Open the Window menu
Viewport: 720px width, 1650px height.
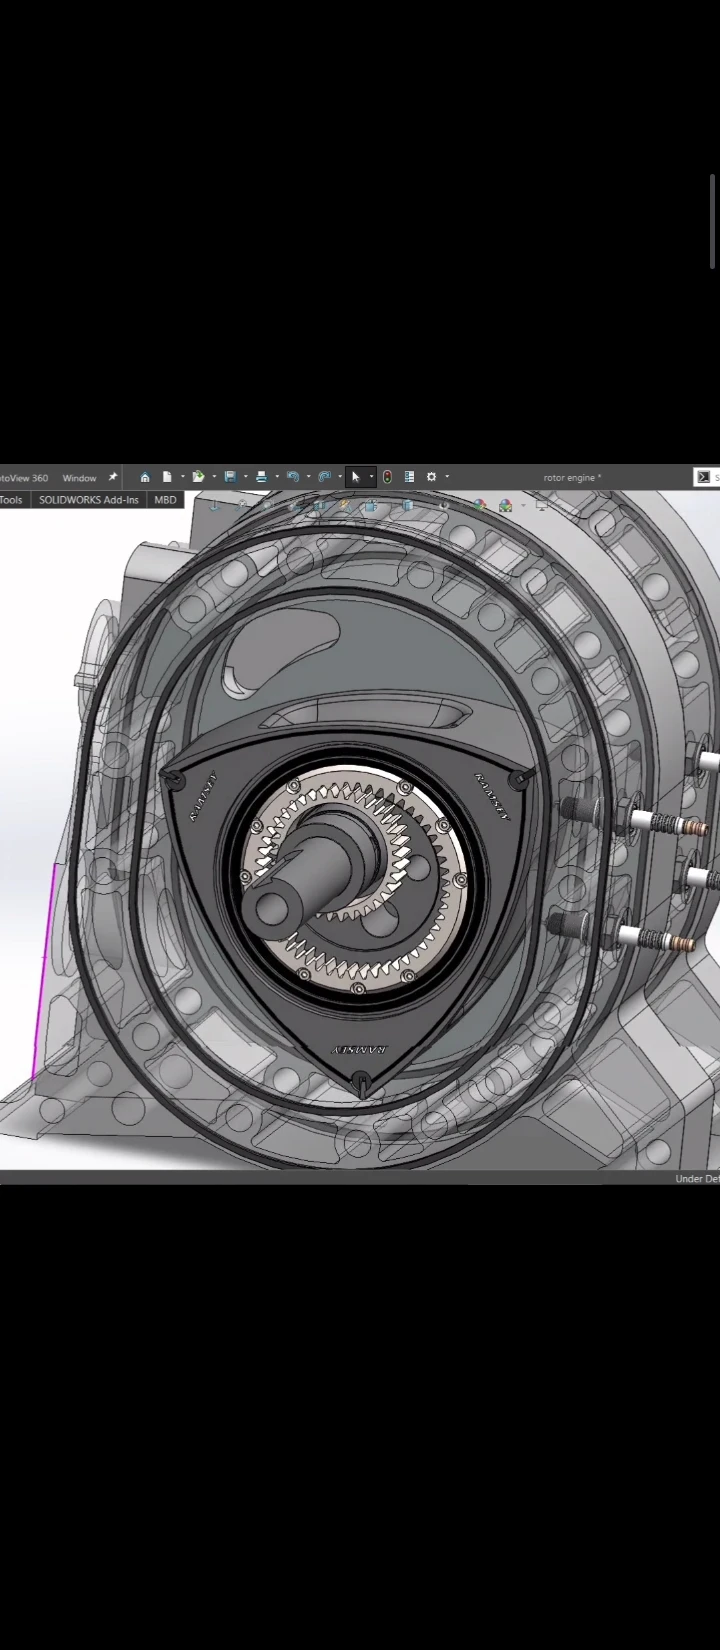[79, 478]
